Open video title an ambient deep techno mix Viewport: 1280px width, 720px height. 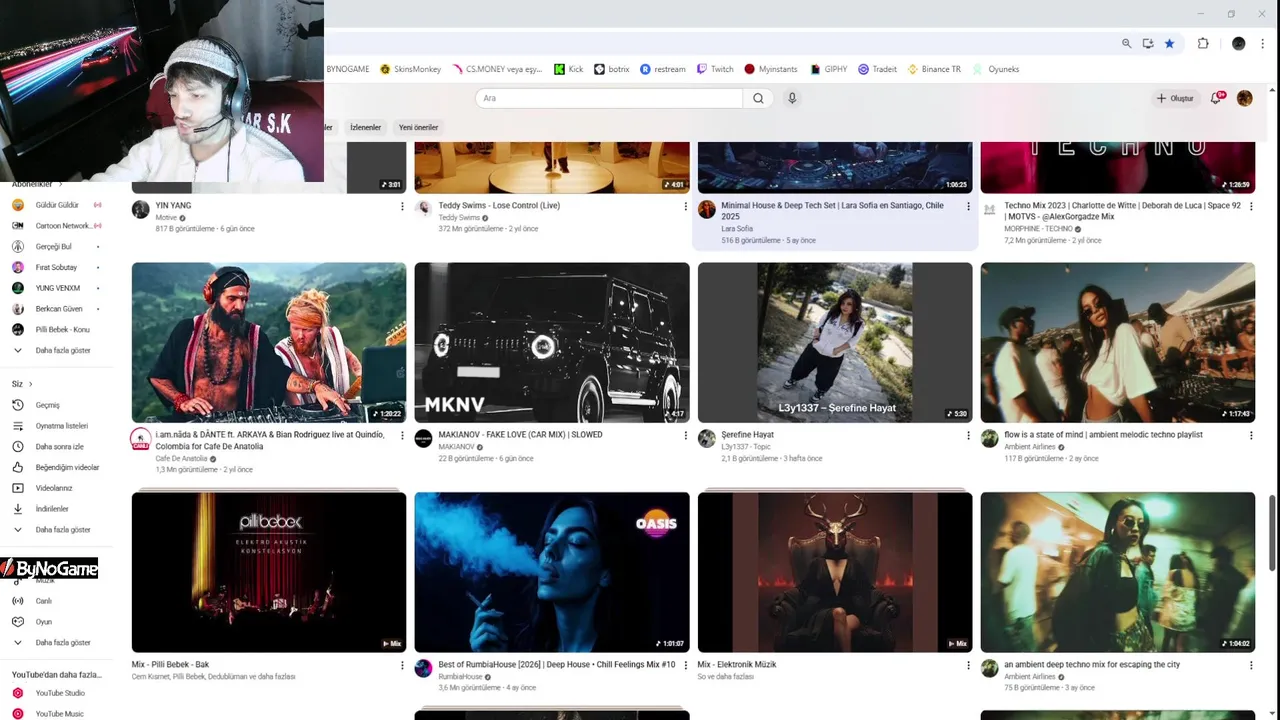[x=1092, y=664]
